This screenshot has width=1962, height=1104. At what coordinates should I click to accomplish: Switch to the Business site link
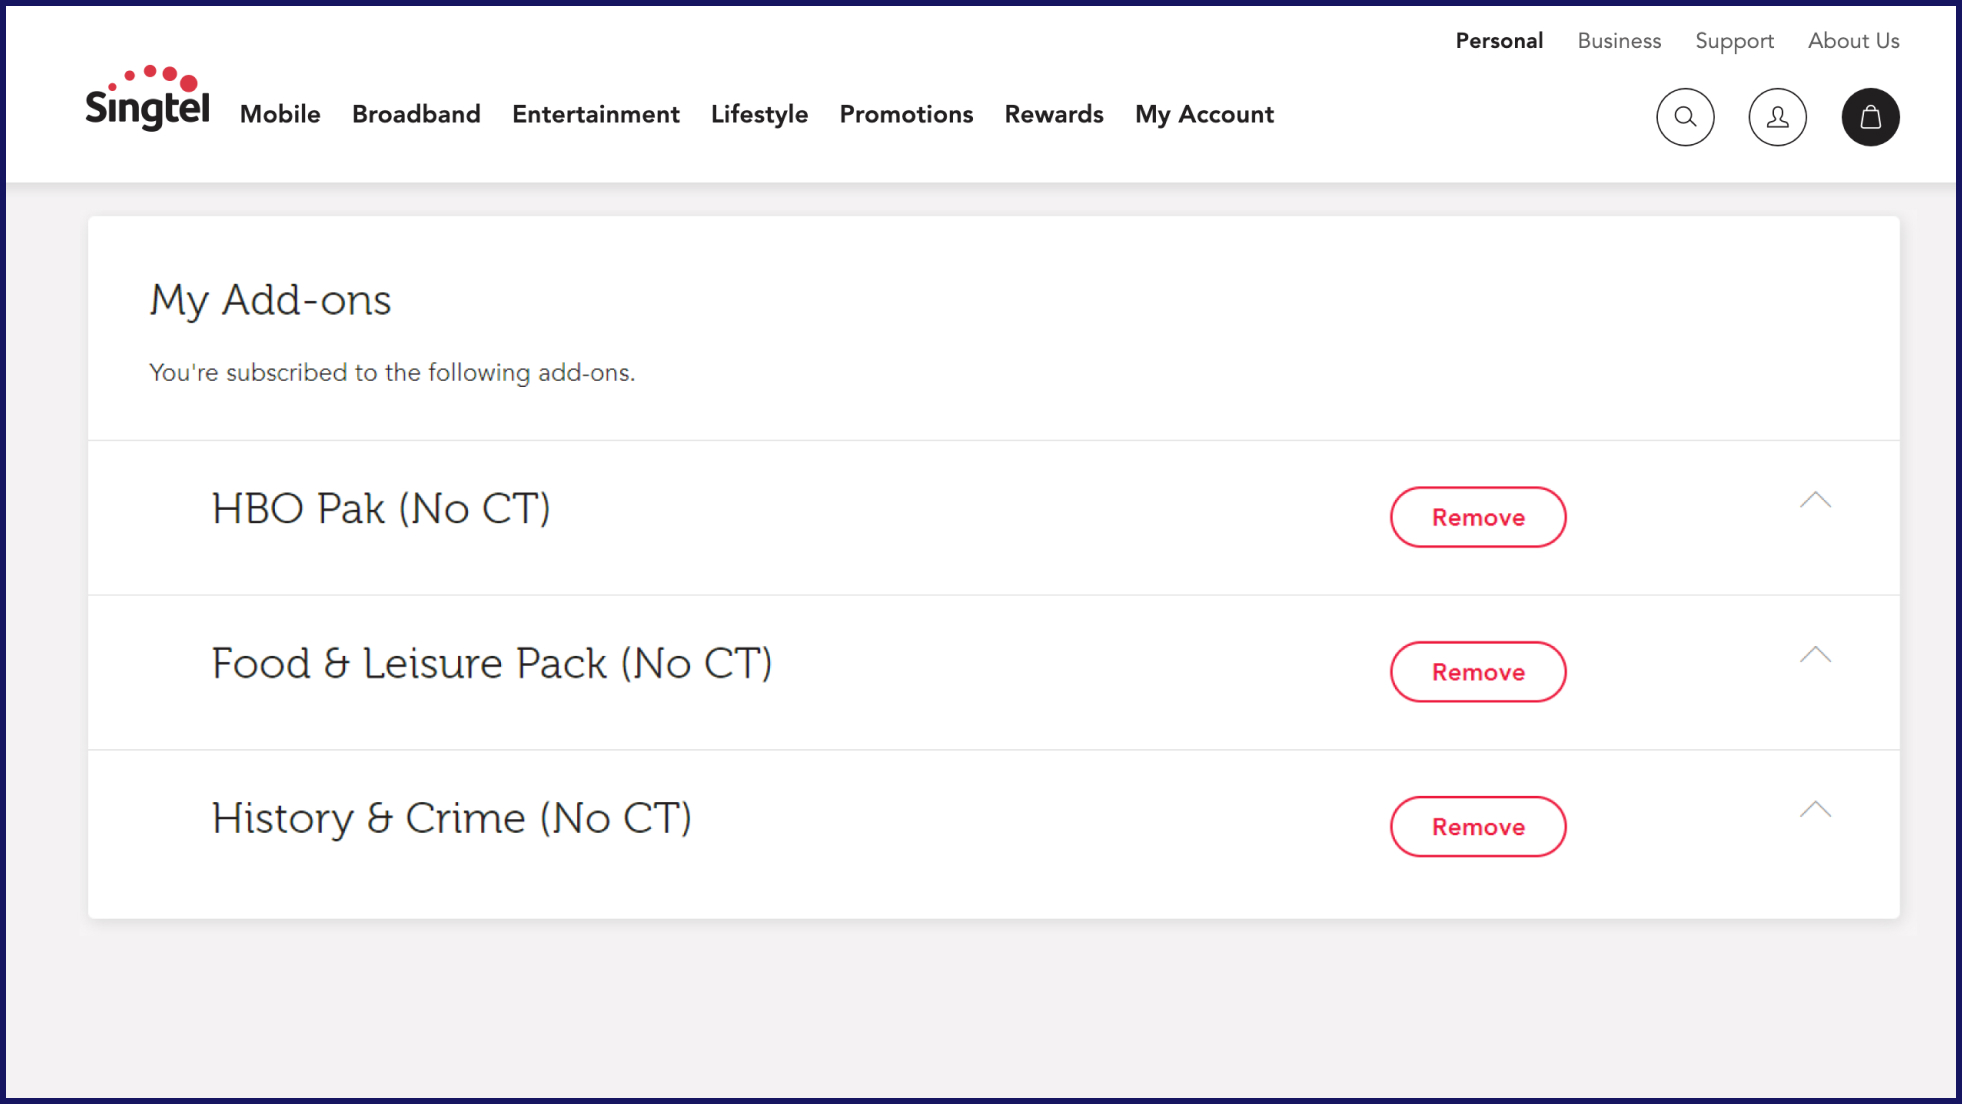[x=1619, y=41]
